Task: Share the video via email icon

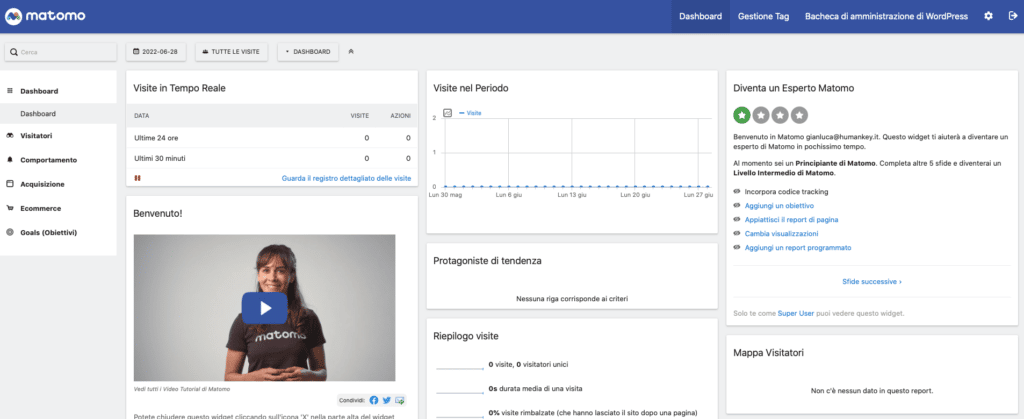Action: (x=400, y=400)
